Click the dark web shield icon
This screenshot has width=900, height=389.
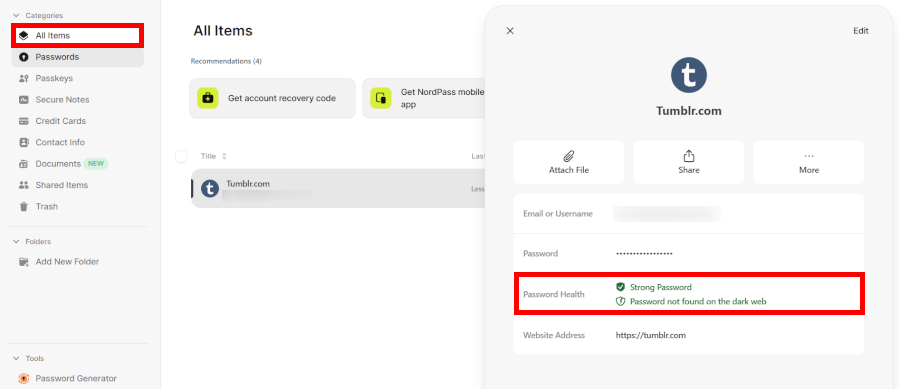(x=620, y=301)
